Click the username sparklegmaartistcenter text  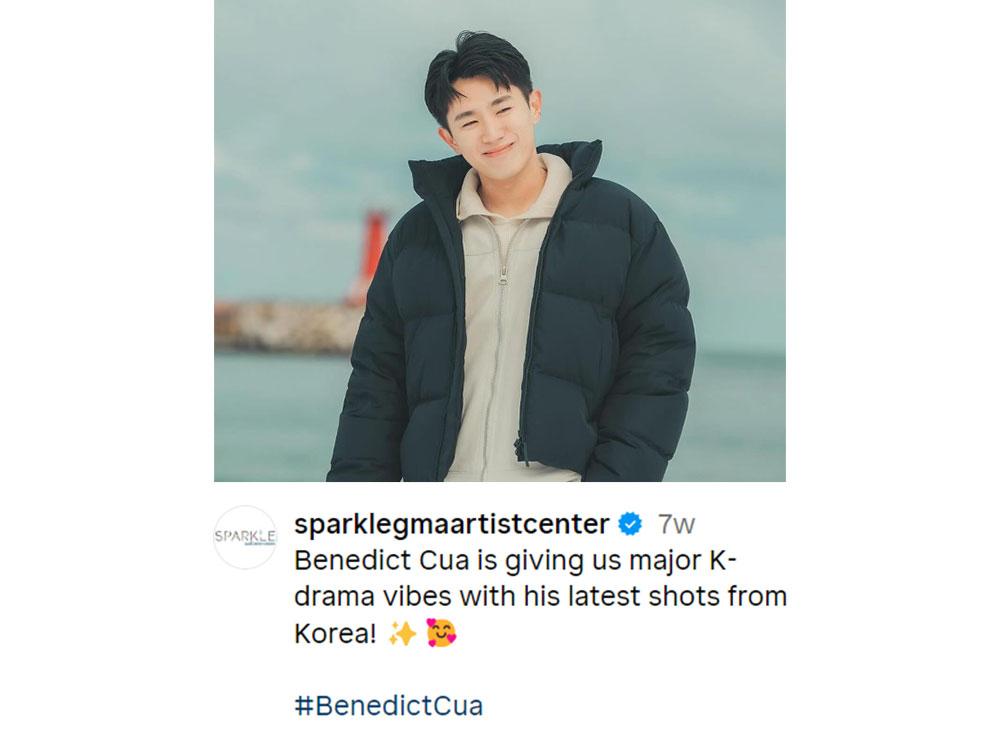(450, 520)
